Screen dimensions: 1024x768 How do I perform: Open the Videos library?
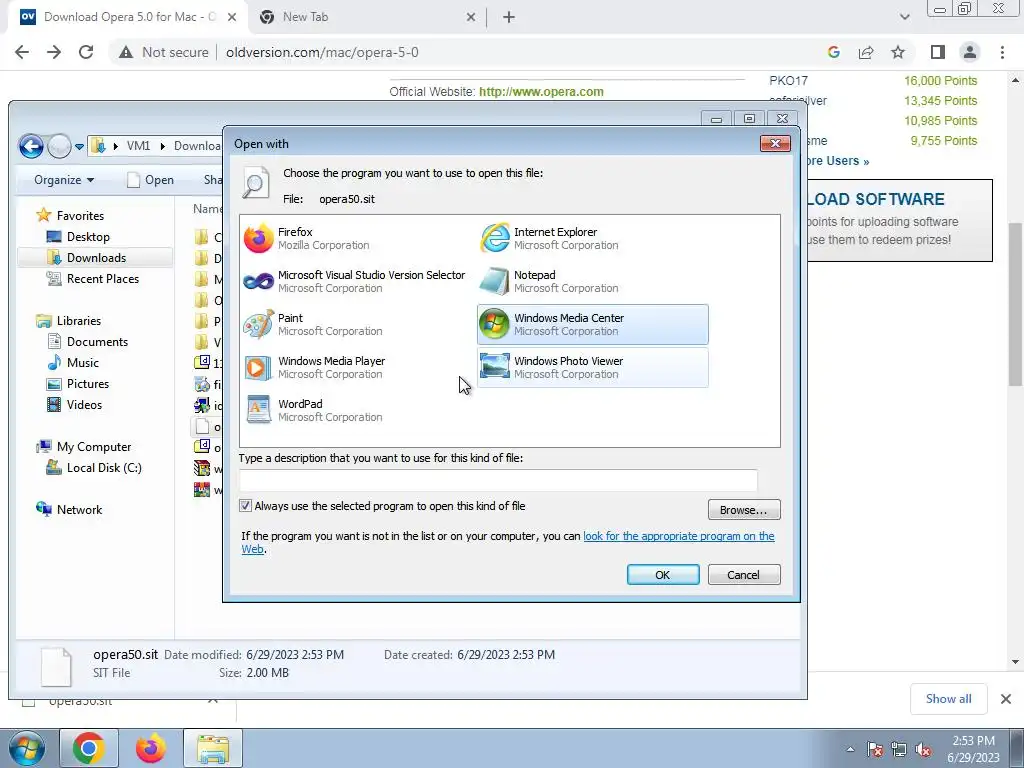click(84, 405)
